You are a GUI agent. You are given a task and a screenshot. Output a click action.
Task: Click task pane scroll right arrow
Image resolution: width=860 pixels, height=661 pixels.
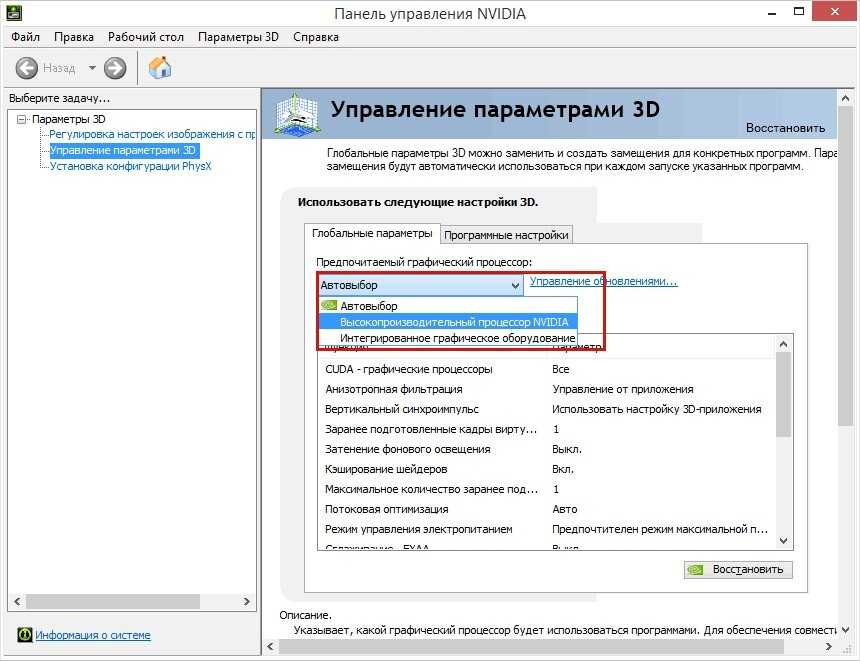click(247, 601)
